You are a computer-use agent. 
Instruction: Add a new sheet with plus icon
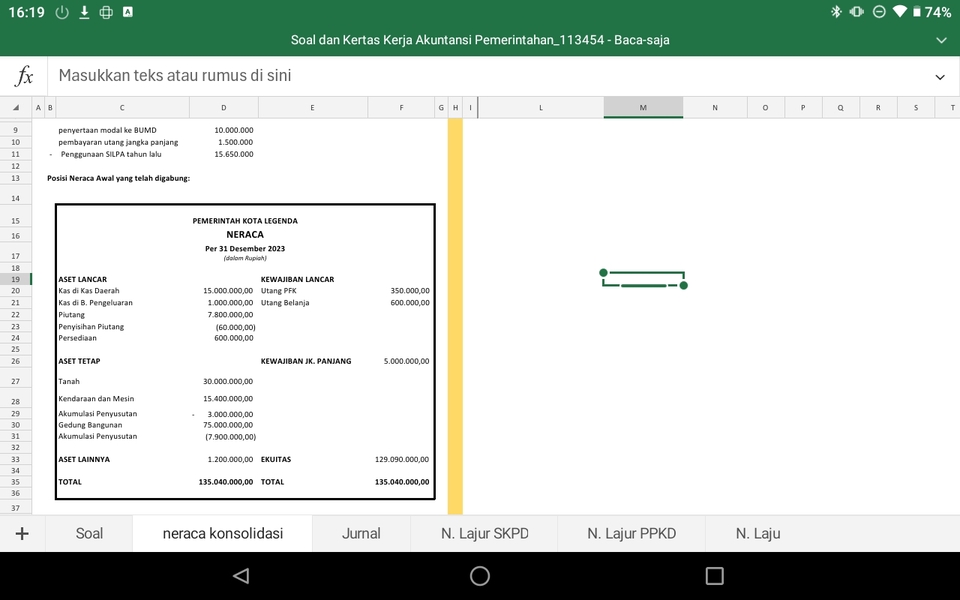point(22,534)
